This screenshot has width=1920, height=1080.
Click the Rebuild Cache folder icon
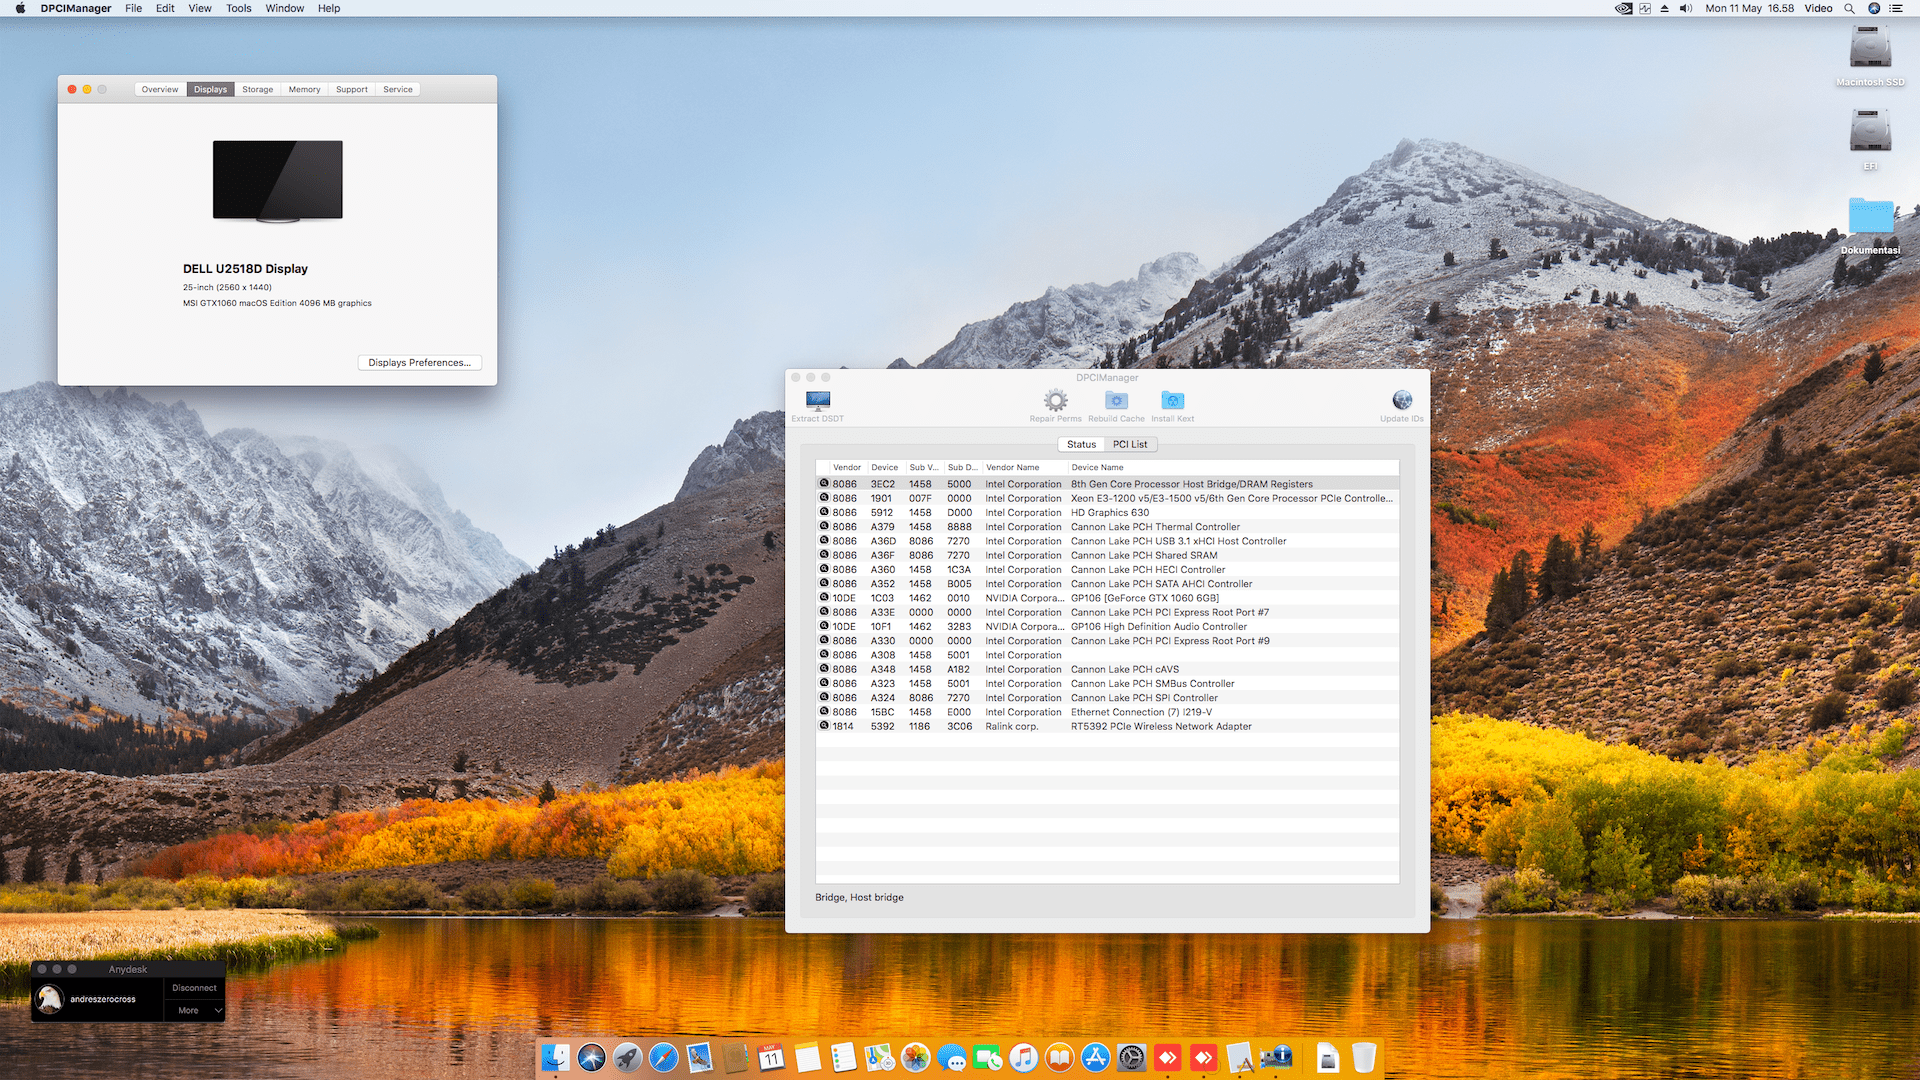coord(1116,401)
